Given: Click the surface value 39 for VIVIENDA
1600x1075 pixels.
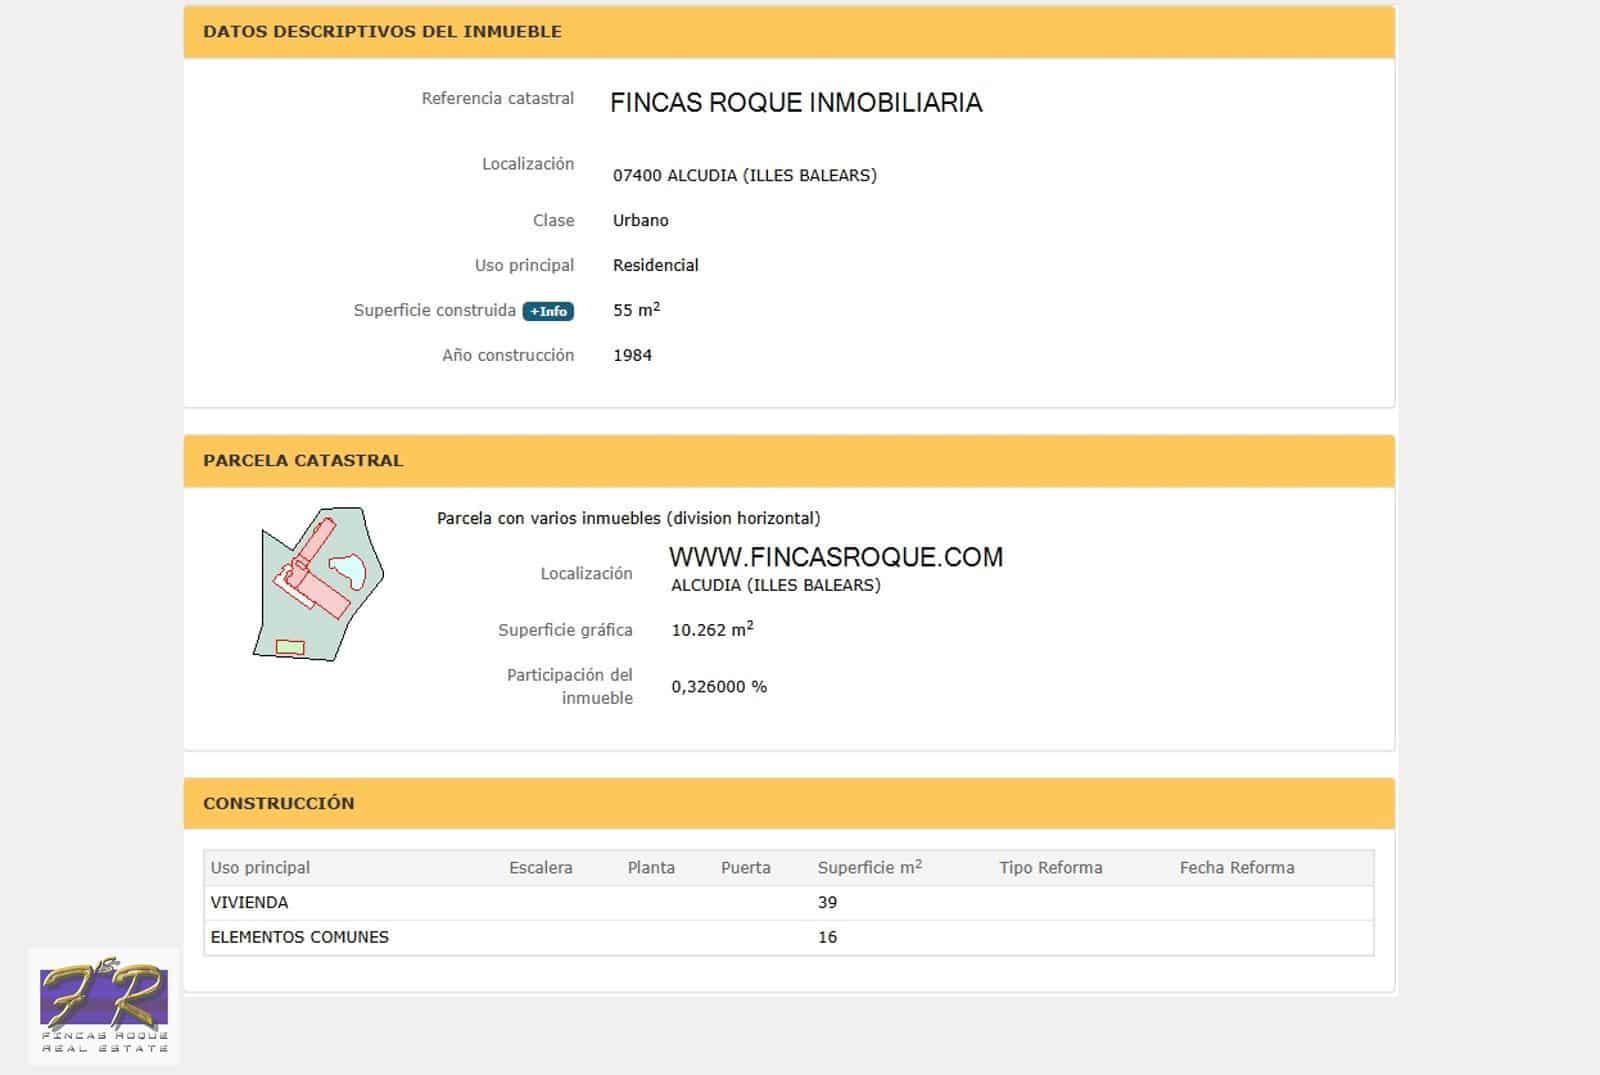Looking at the screenshot, I should [x=828, y=903].
